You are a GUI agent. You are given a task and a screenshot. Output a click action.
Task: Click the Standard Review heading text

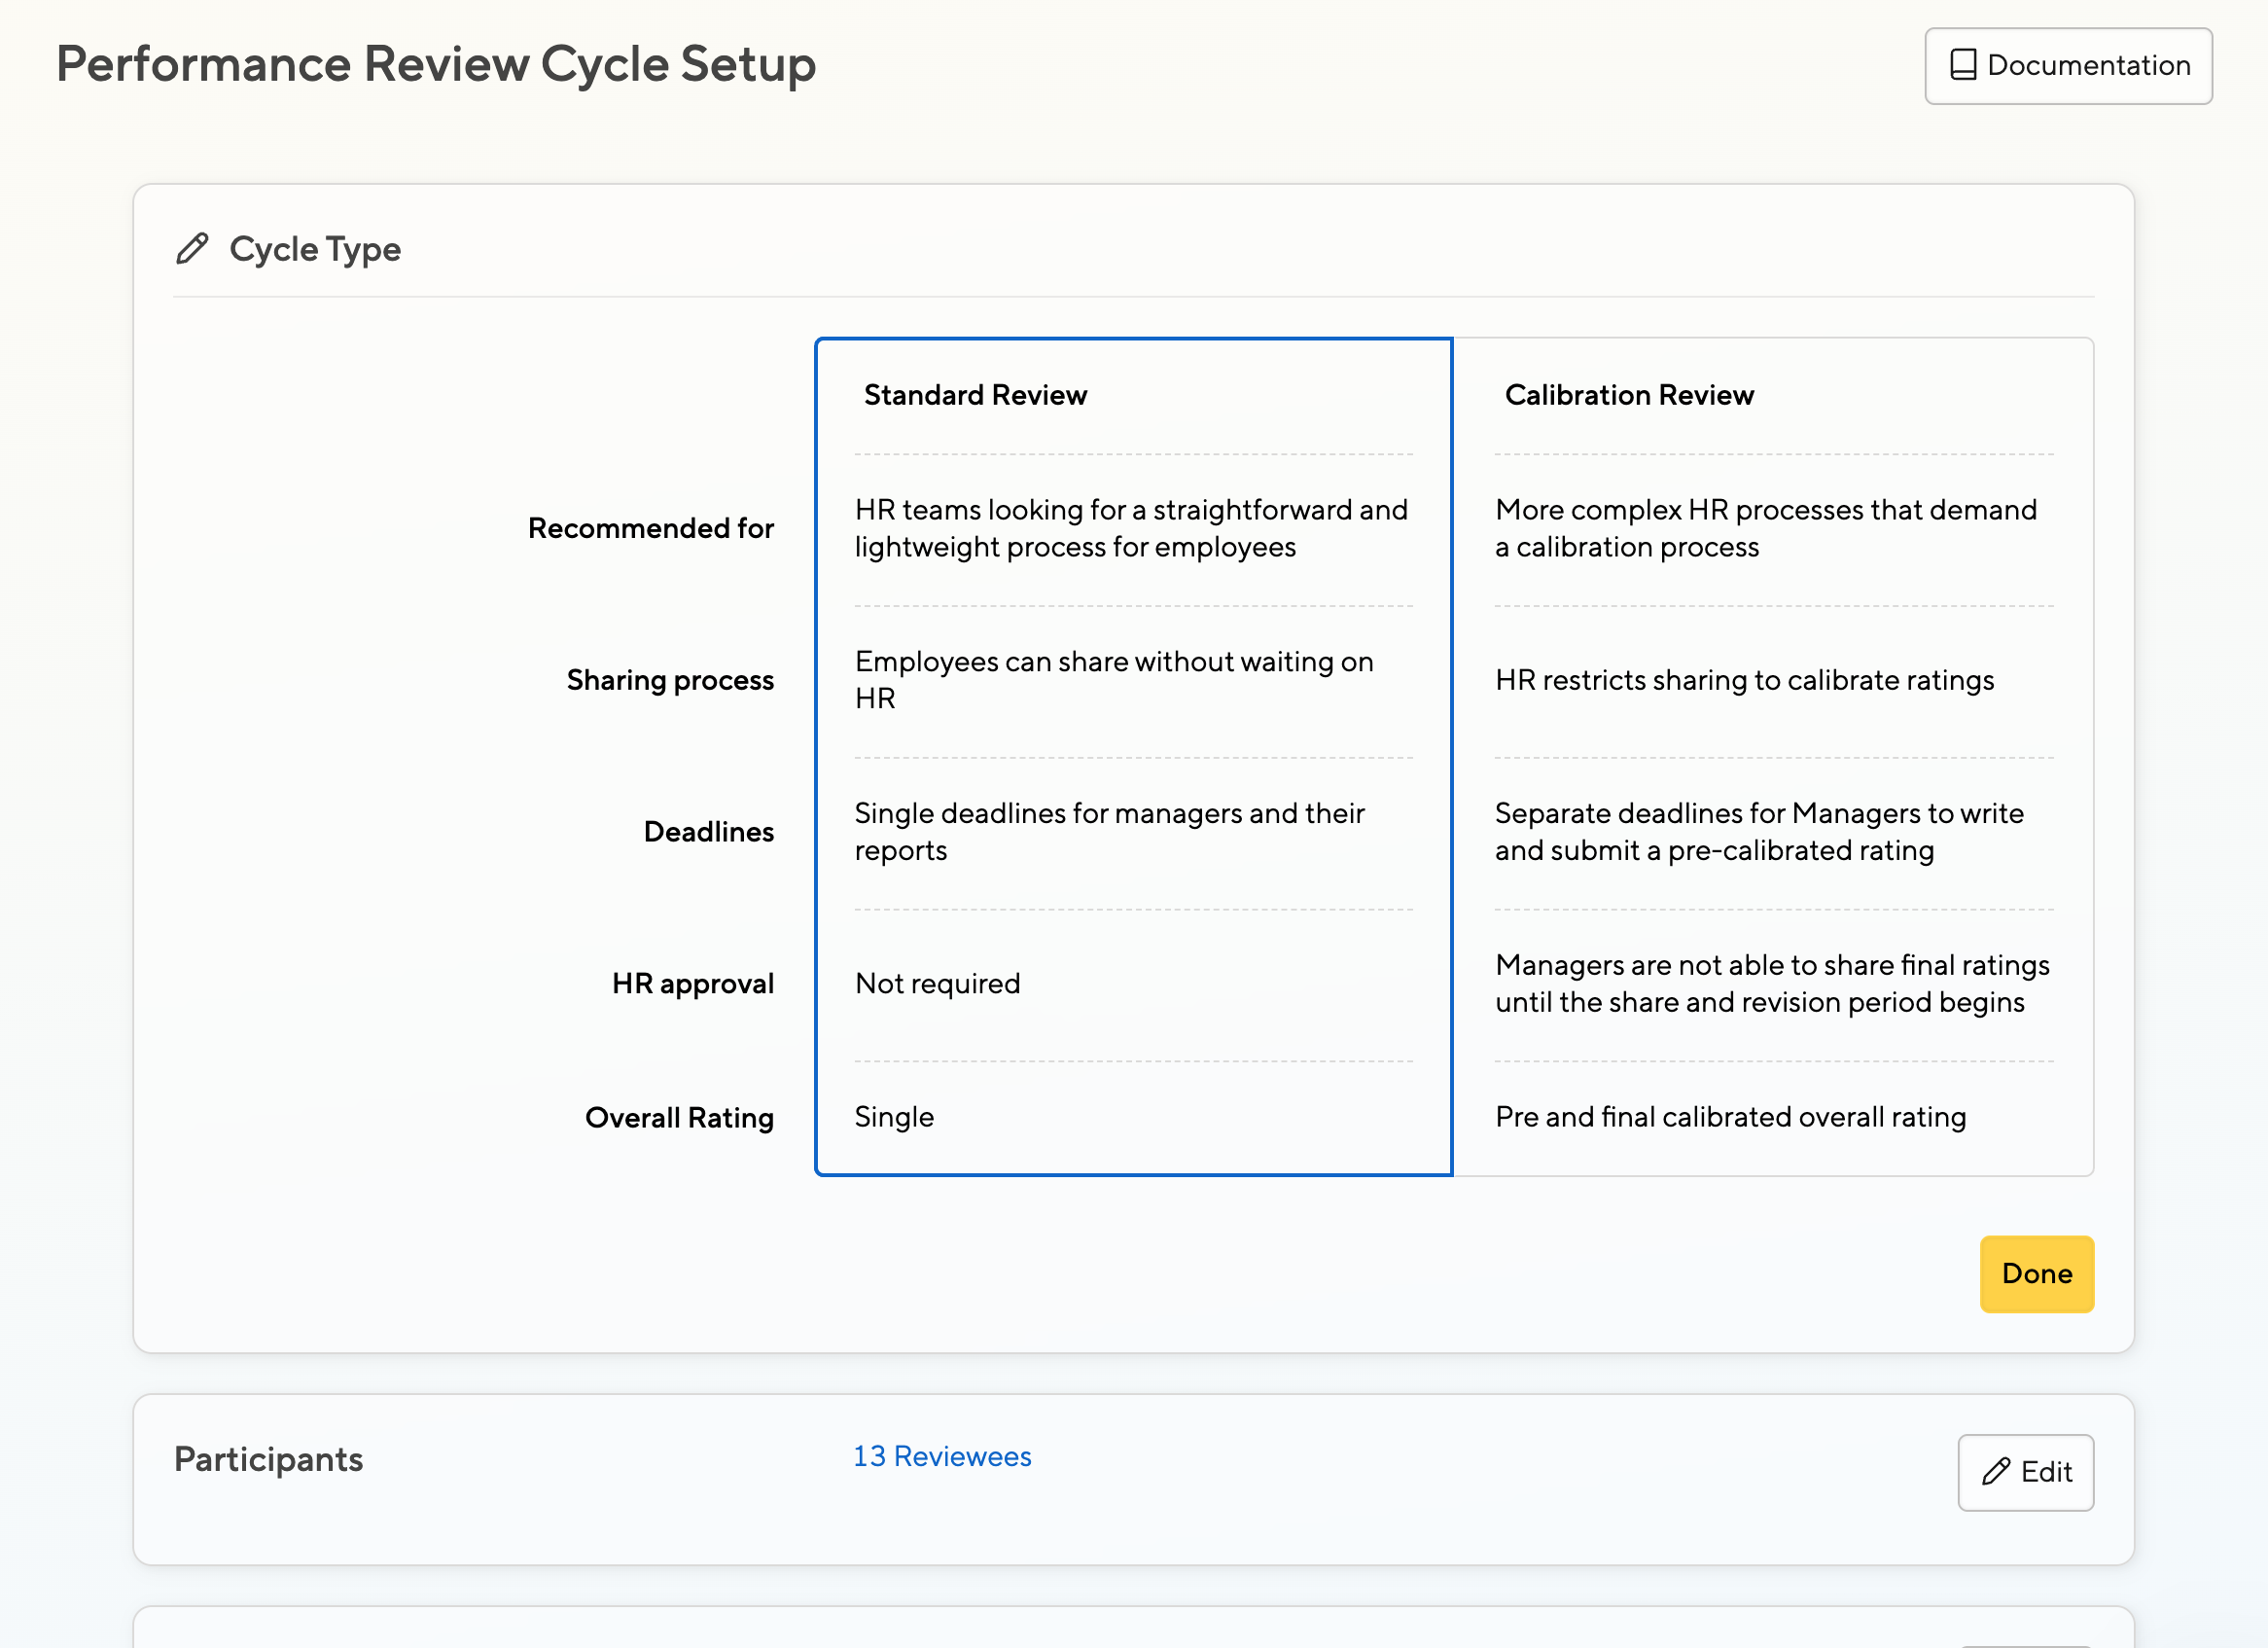[974, 395]
